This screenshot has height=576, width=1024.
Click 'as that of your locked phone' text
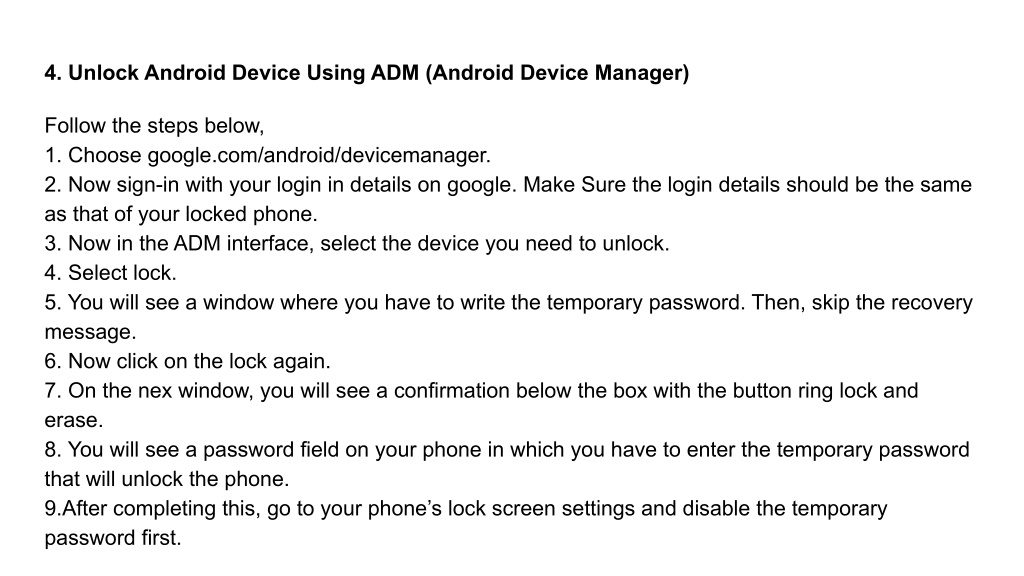[x=181, y=214]
